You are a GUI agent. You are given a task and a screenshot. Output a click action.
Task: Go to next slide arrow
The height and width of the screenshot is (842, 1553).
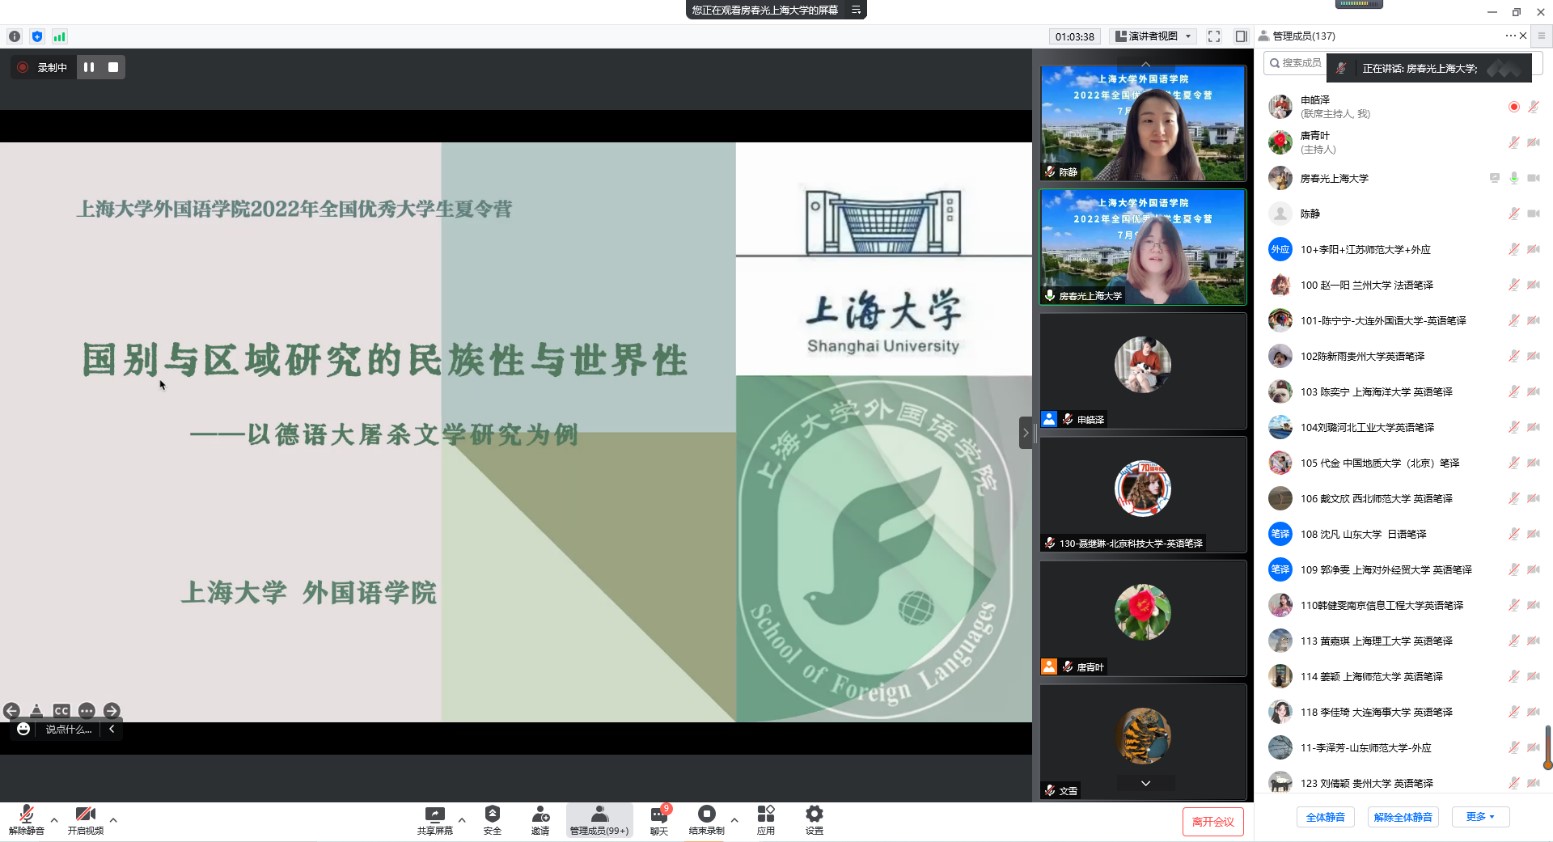tap(111, 711)
